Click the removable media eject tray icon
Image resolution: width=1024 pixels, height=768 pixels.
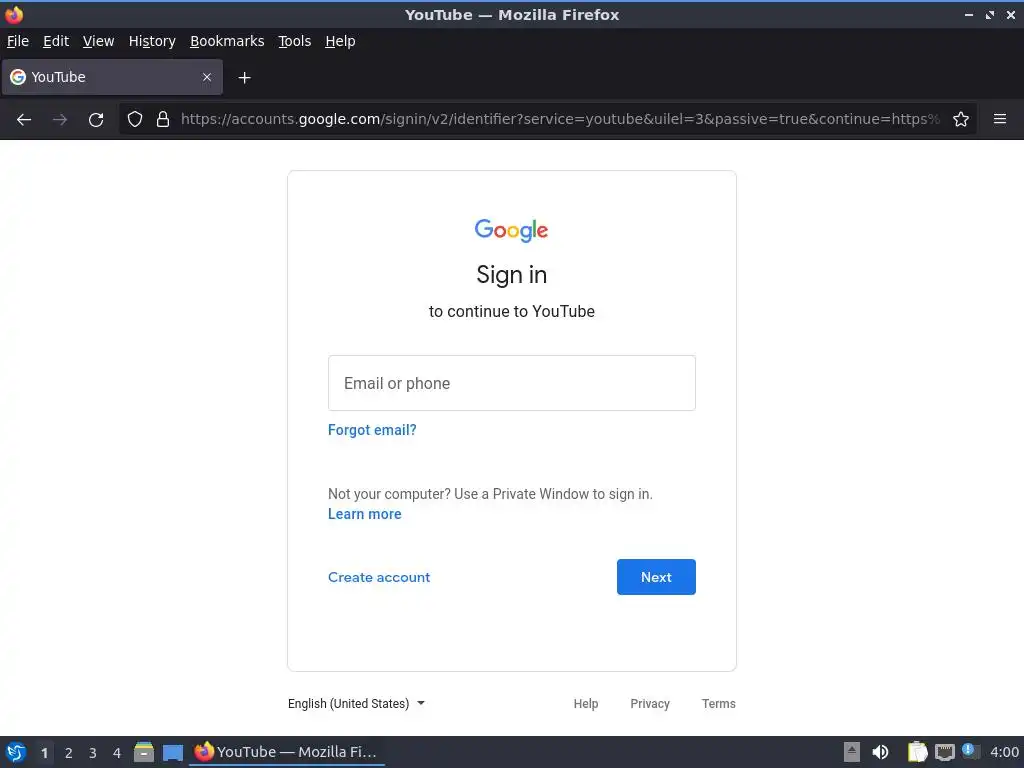[x=852, y=752]
